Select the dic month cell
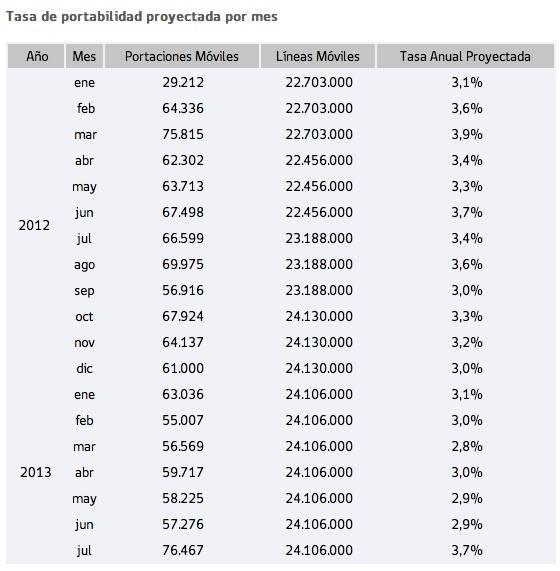The image size is (560, 571). [x=84, y=369]
